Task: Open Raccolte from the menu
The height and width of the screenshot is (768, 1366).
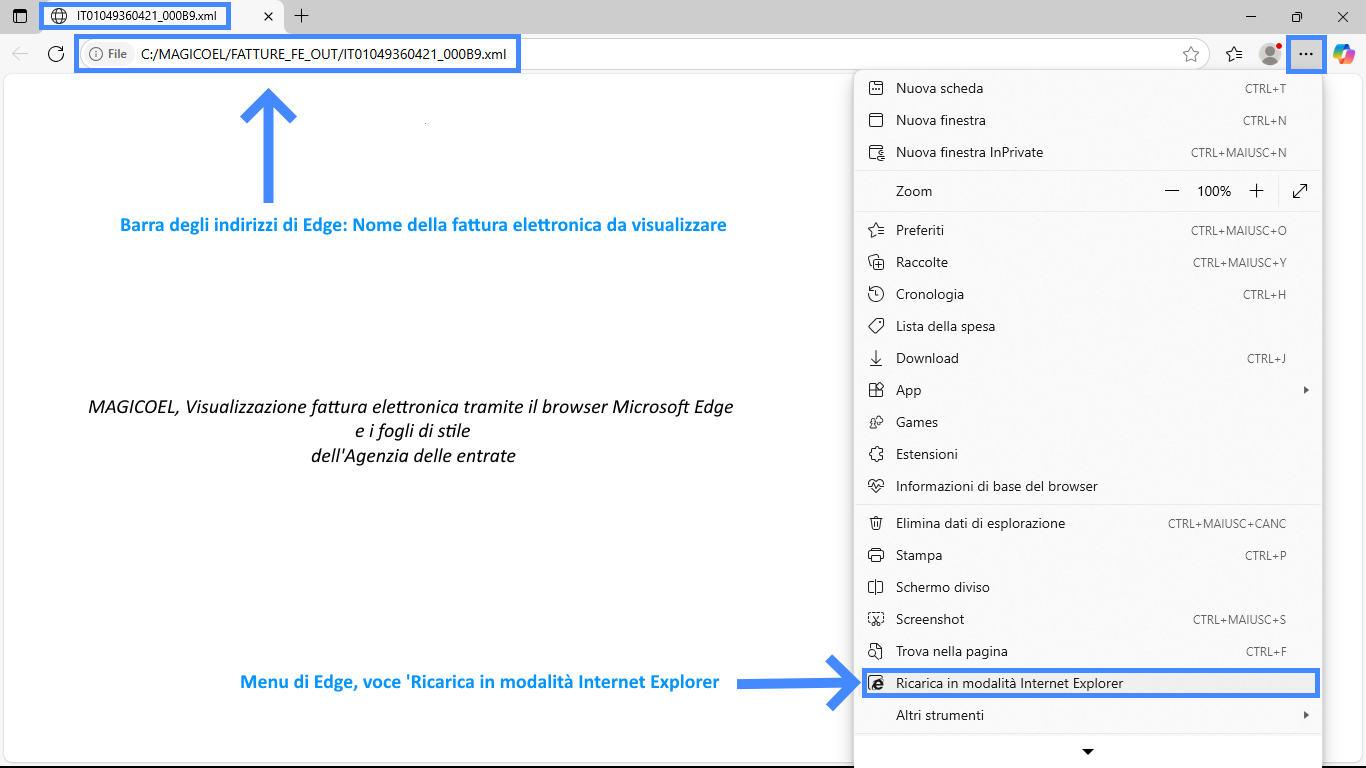Action: pos(1088,262)
